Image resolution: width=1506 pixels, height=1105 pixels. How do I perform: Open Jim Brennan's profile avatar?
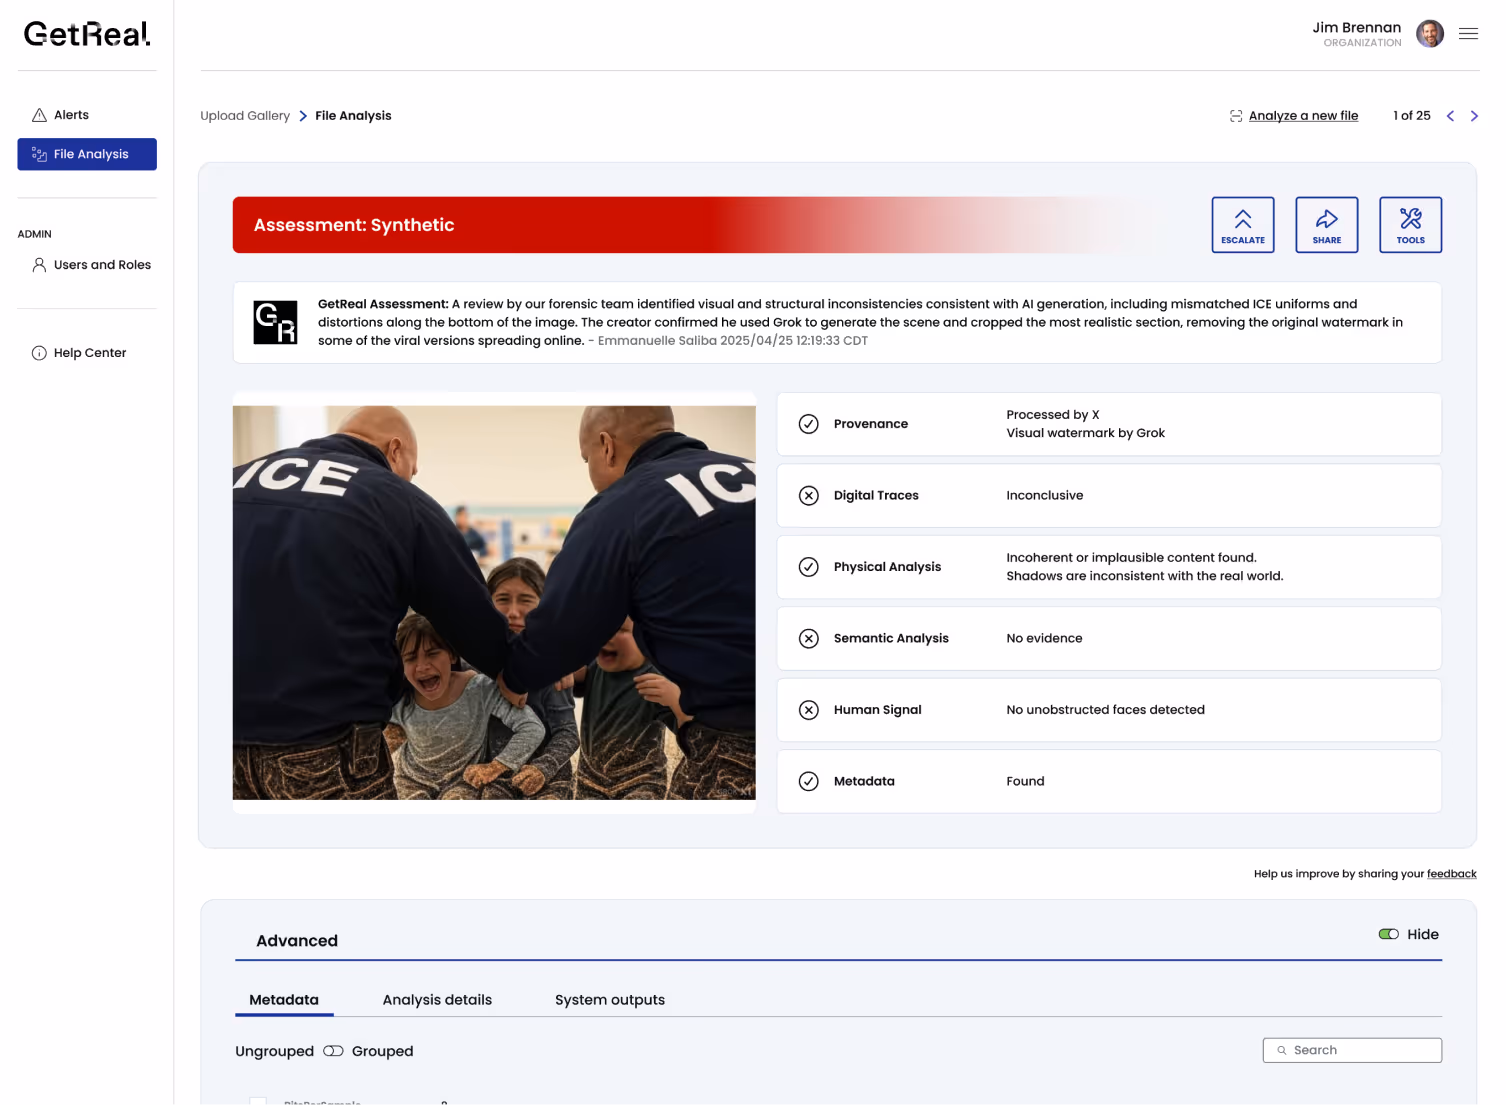[x=1430, y=34]
